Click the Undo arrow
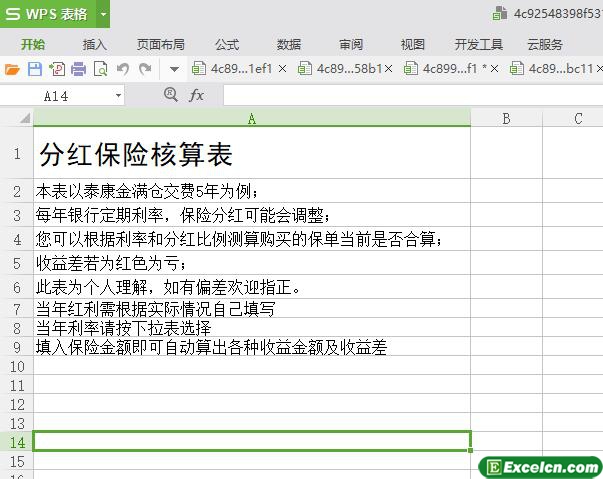Image resolution: width=603 pixels, height=479 pixels. [123, 69]
